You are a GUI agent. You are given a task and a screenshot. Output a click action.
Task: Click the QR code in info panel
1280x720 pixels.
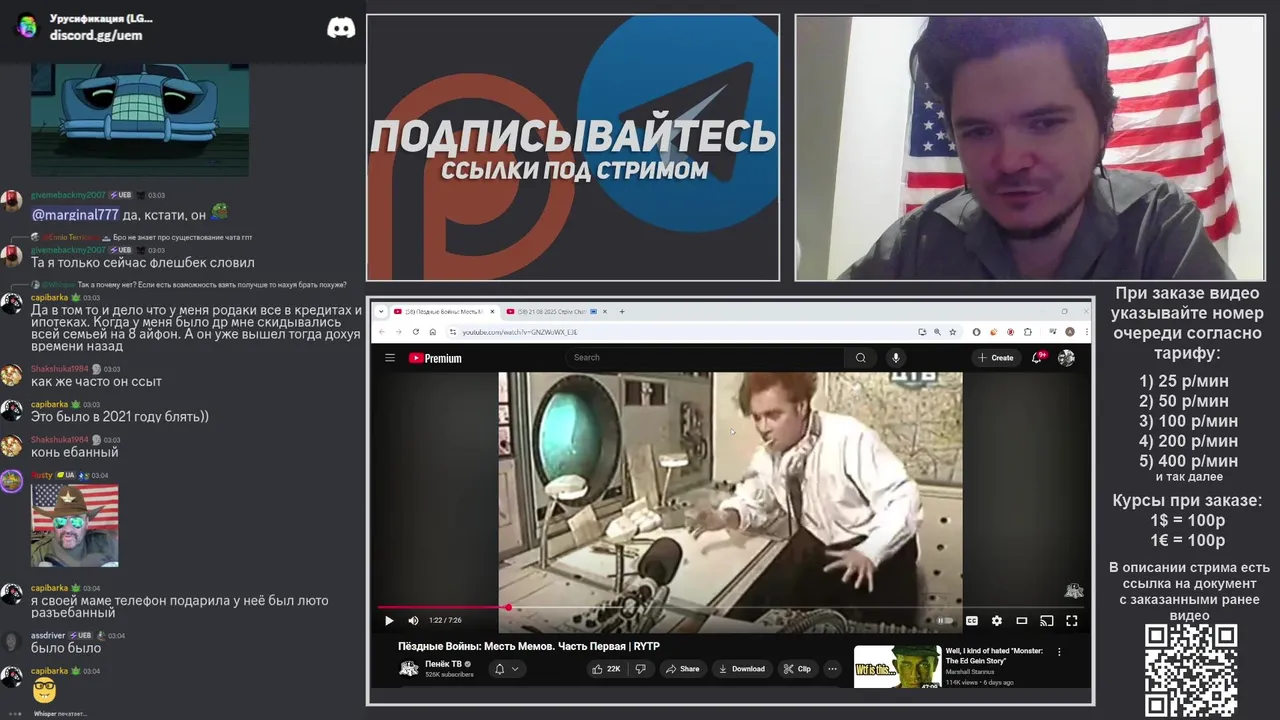pos(1191,670)
